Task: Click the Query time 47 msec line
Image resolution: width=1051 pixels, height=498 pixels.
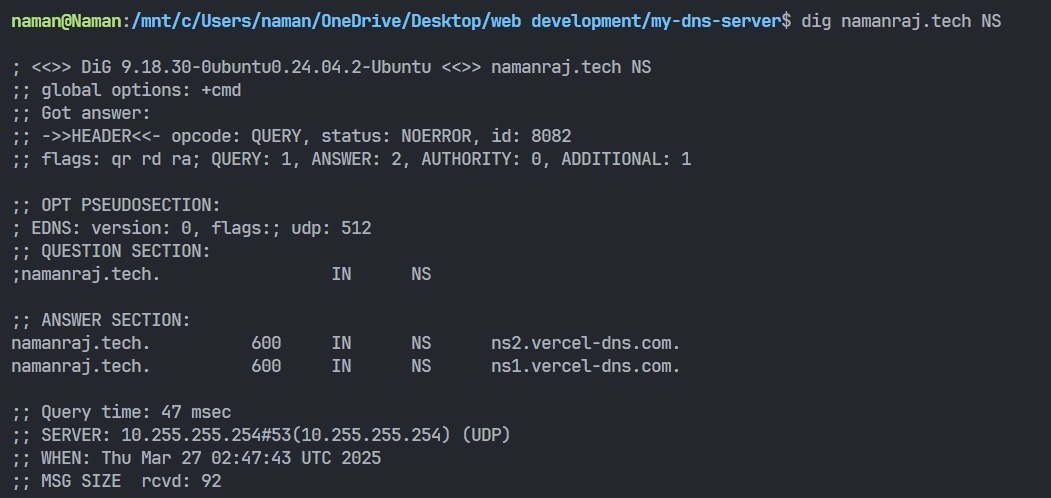Action: point(121,412)
